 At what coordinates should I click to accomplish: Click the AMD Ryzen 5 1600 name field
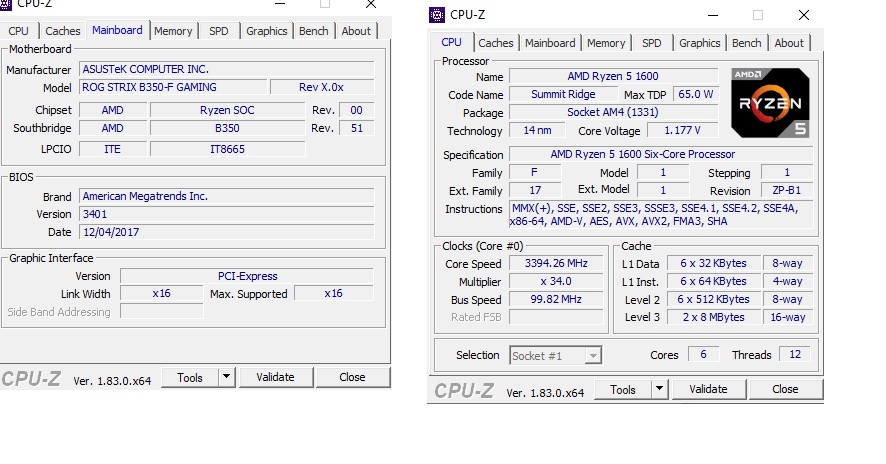[x=613, y=76]
